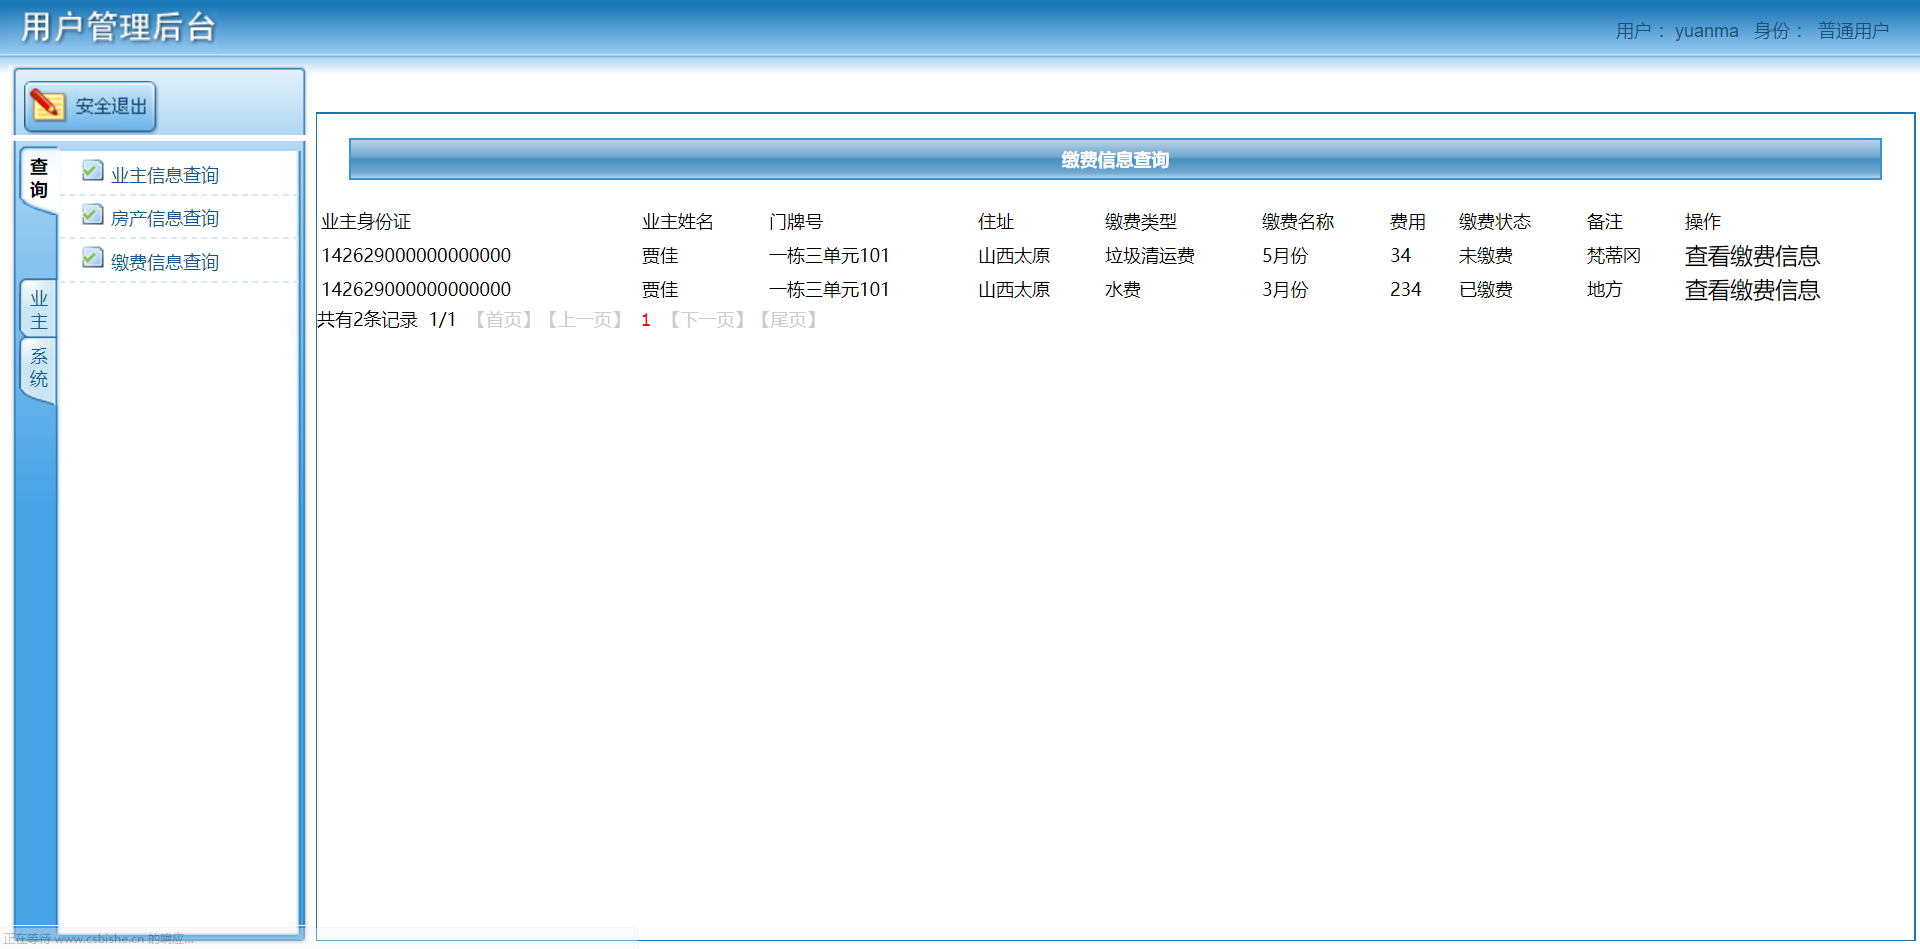Click the checkbox icon beside 业主信息查询

point(92,171)
